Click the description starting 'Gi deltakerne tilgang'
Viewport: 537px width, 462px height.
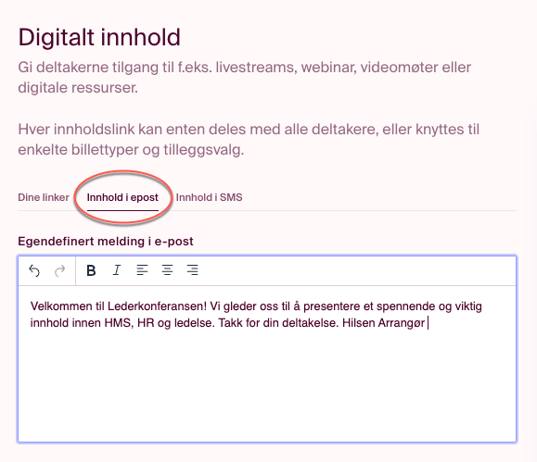[245, 77]
